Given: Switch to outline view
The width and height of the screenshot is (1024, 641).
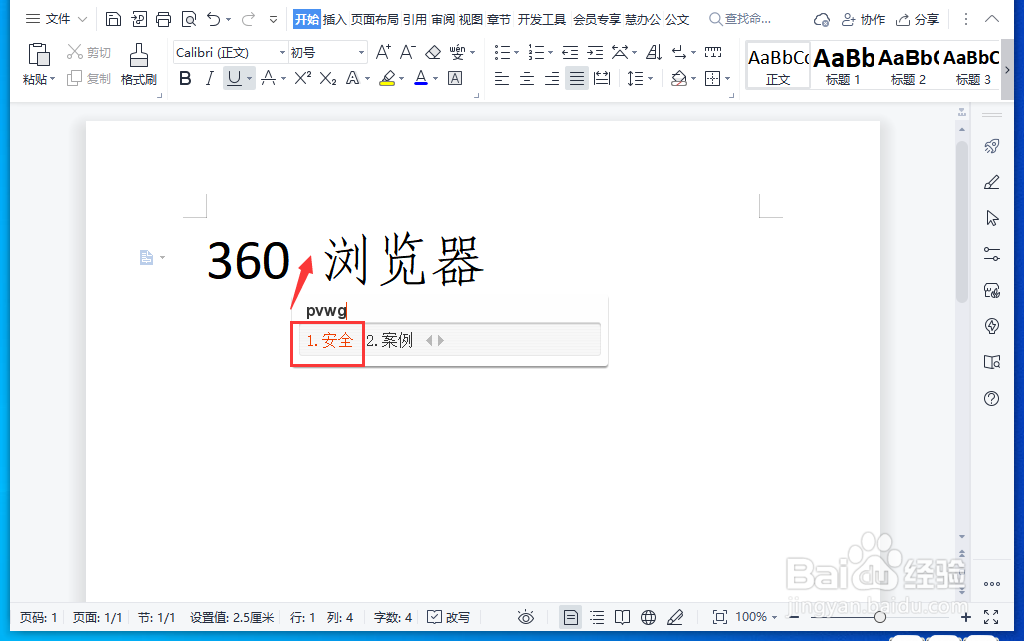Looking at the screenshot, I should click(x=597, y=617).
